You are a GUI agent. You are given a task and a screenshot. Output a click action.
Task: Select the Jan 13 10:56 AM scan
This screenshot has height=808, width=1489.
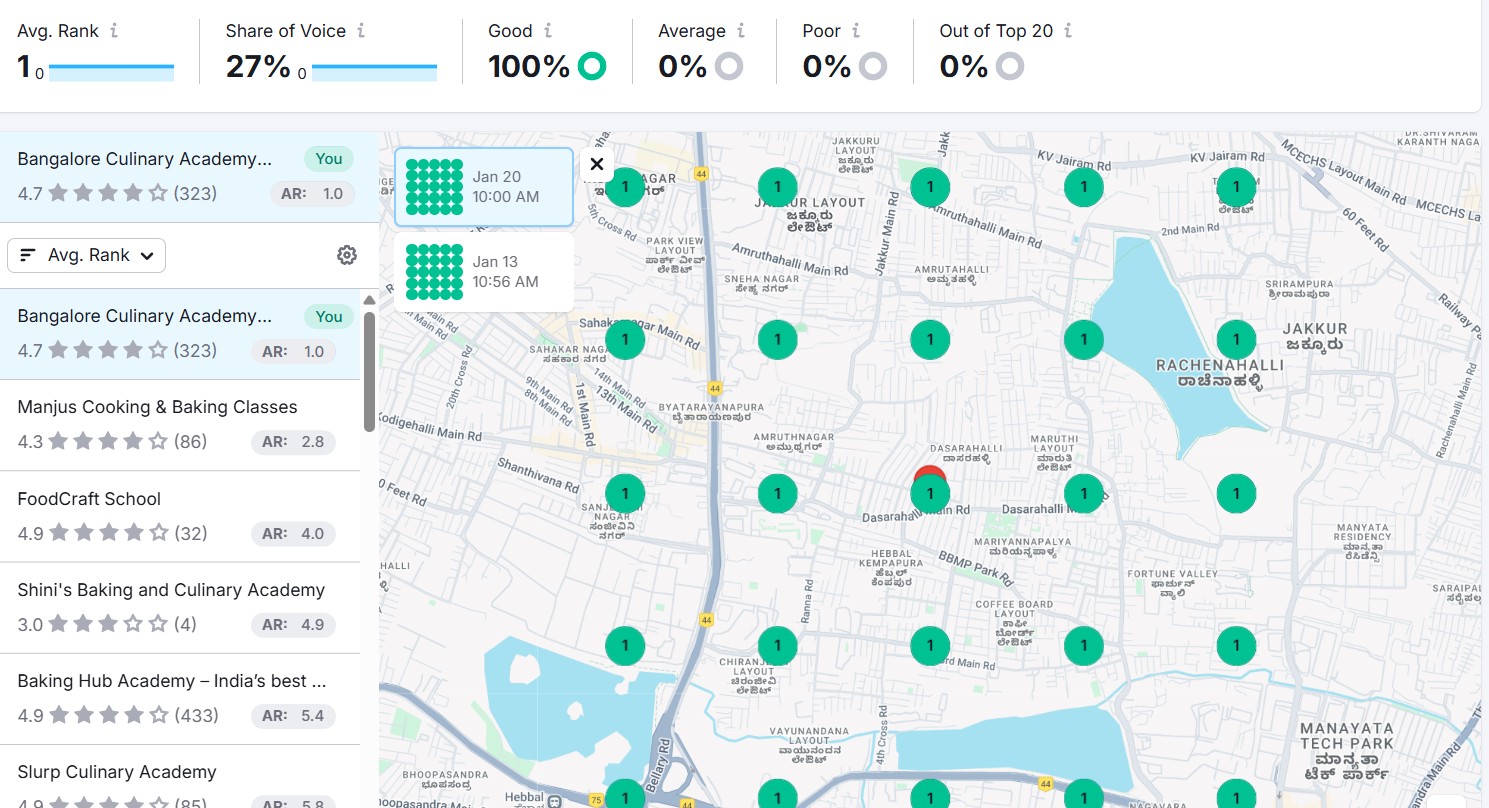click(x=484, y=272)
